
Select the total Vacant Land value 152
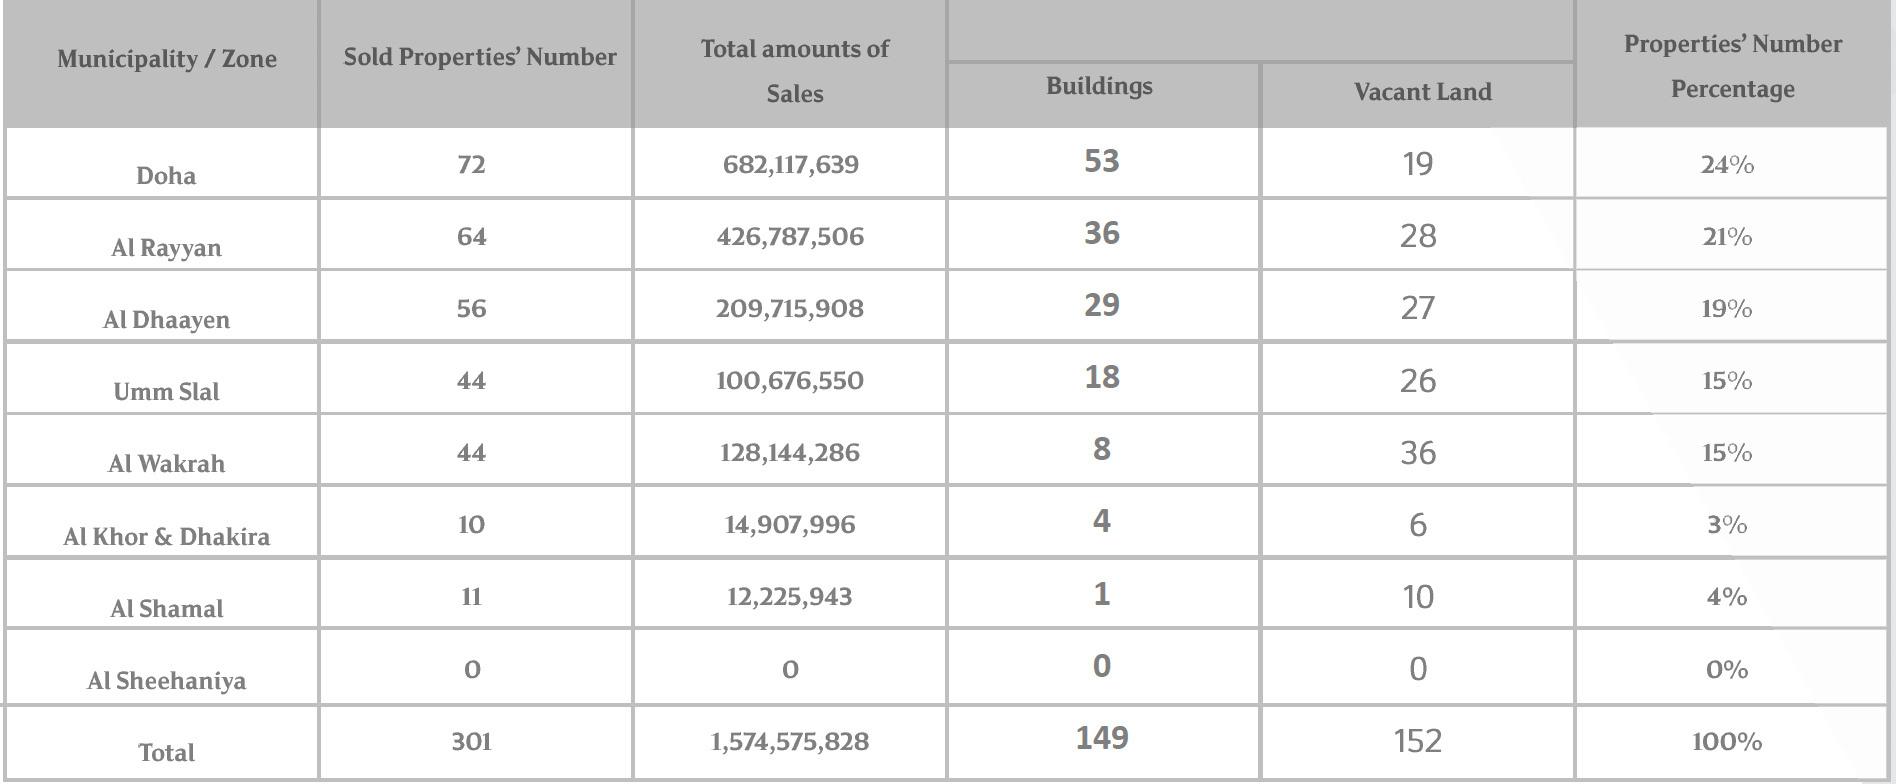[1417, 741]
